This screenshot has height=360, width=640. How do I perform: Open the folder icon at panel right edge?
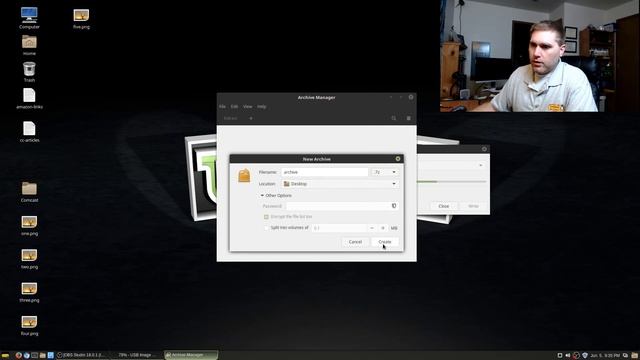click(x=635, y=356)
